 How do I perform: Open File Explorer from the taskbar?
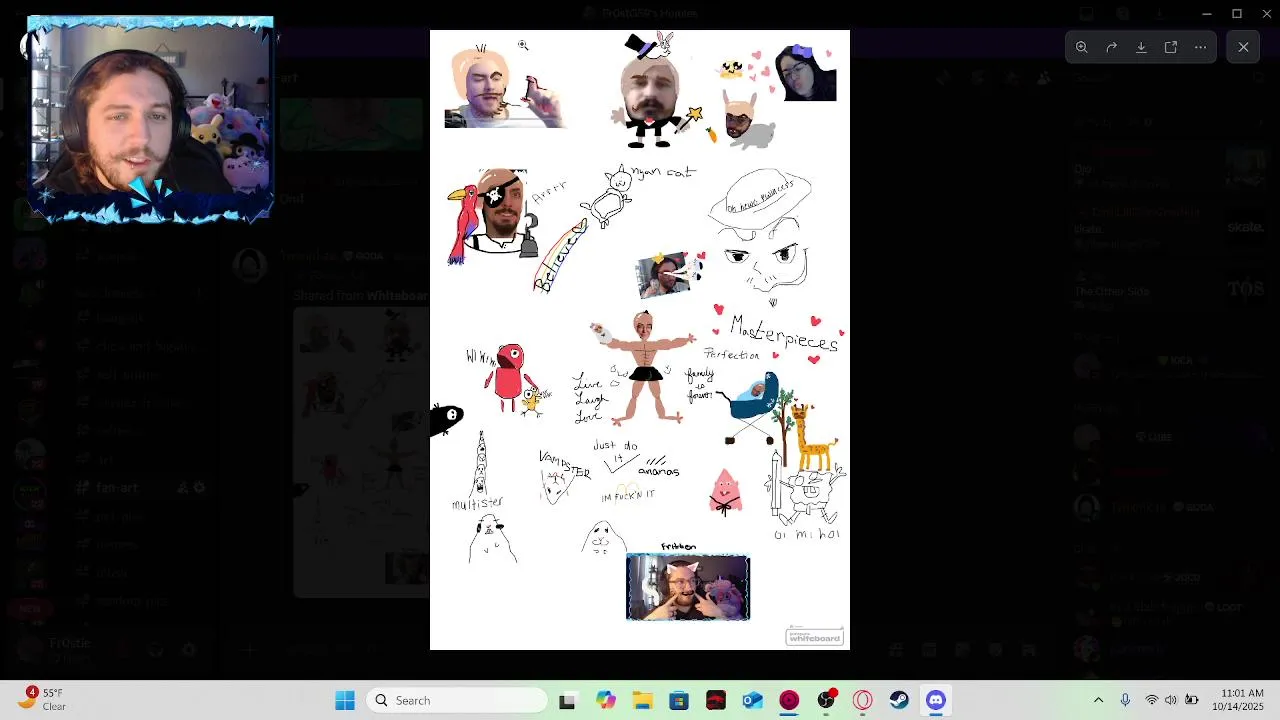[642, 700]
